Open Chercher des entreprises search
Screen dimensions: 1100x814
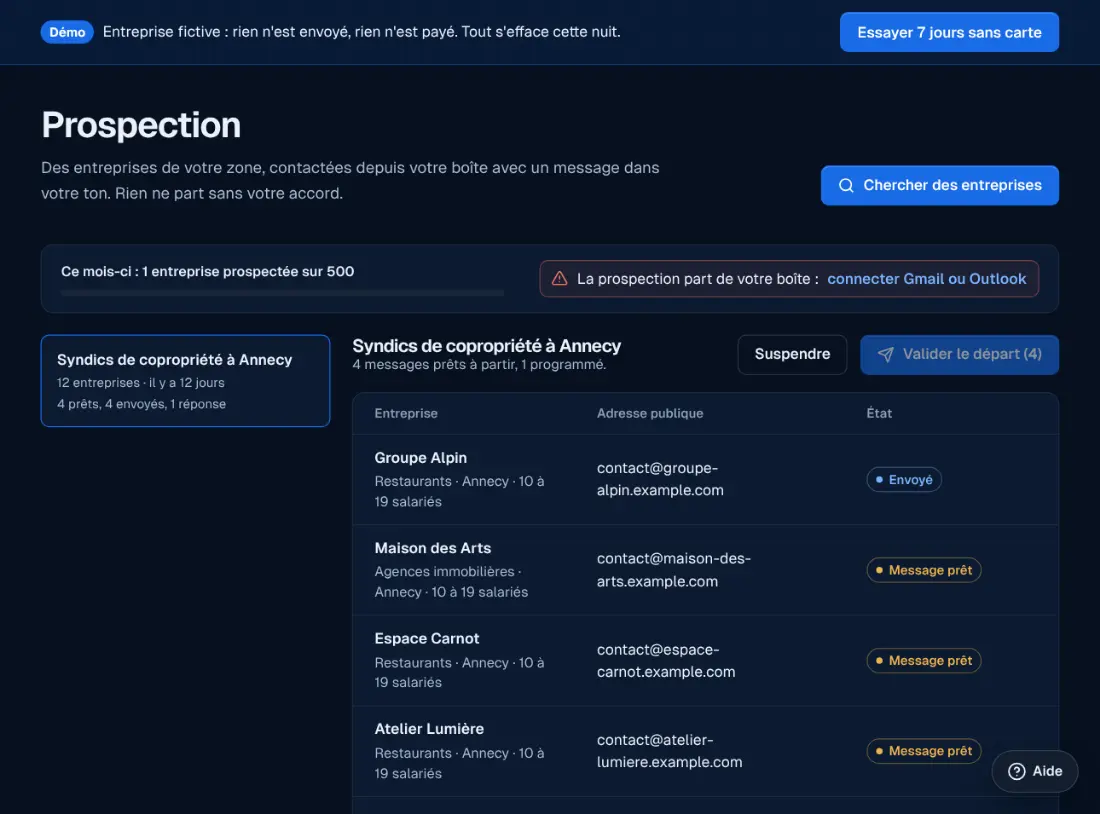(939, 185)
